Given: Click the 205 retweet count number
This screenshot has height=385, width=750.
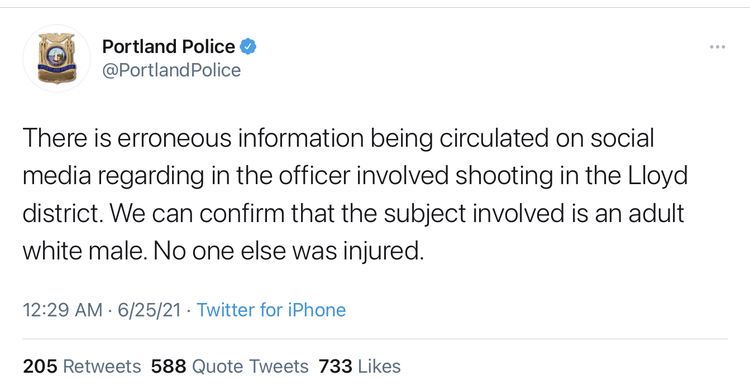Looking at the screenshot, I should (40, 366).
